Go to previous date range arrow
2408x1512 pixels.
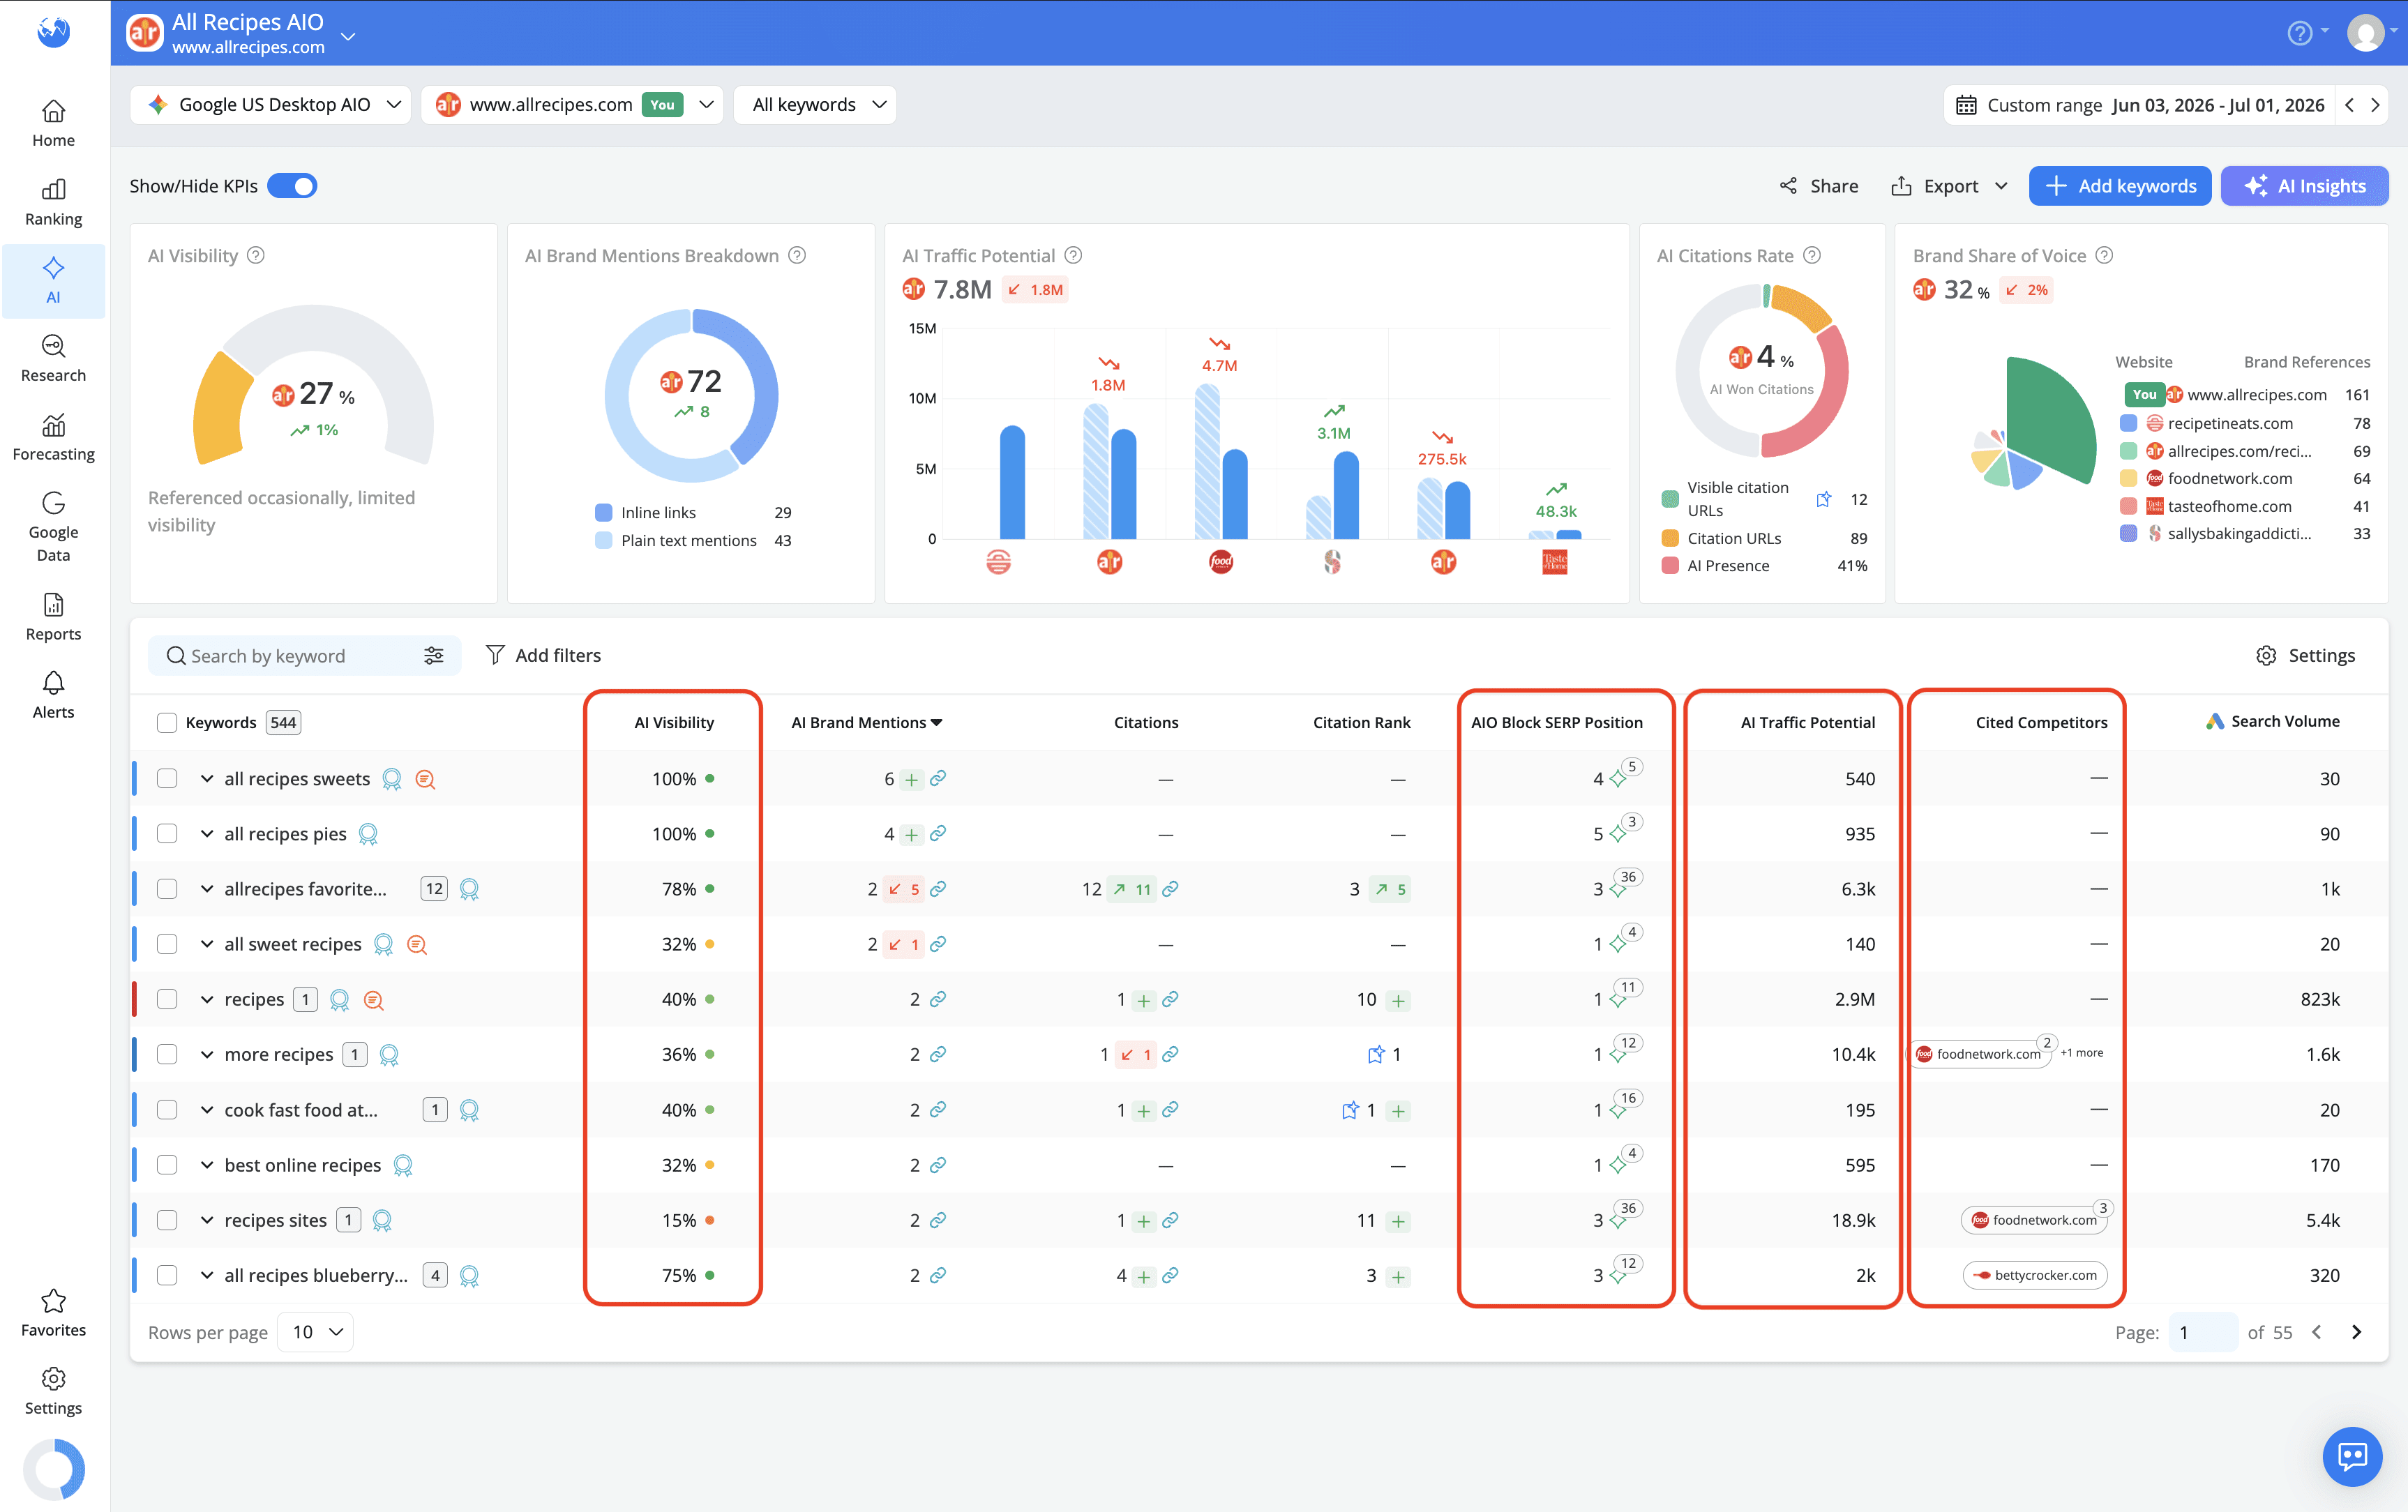click(2349, 105)
